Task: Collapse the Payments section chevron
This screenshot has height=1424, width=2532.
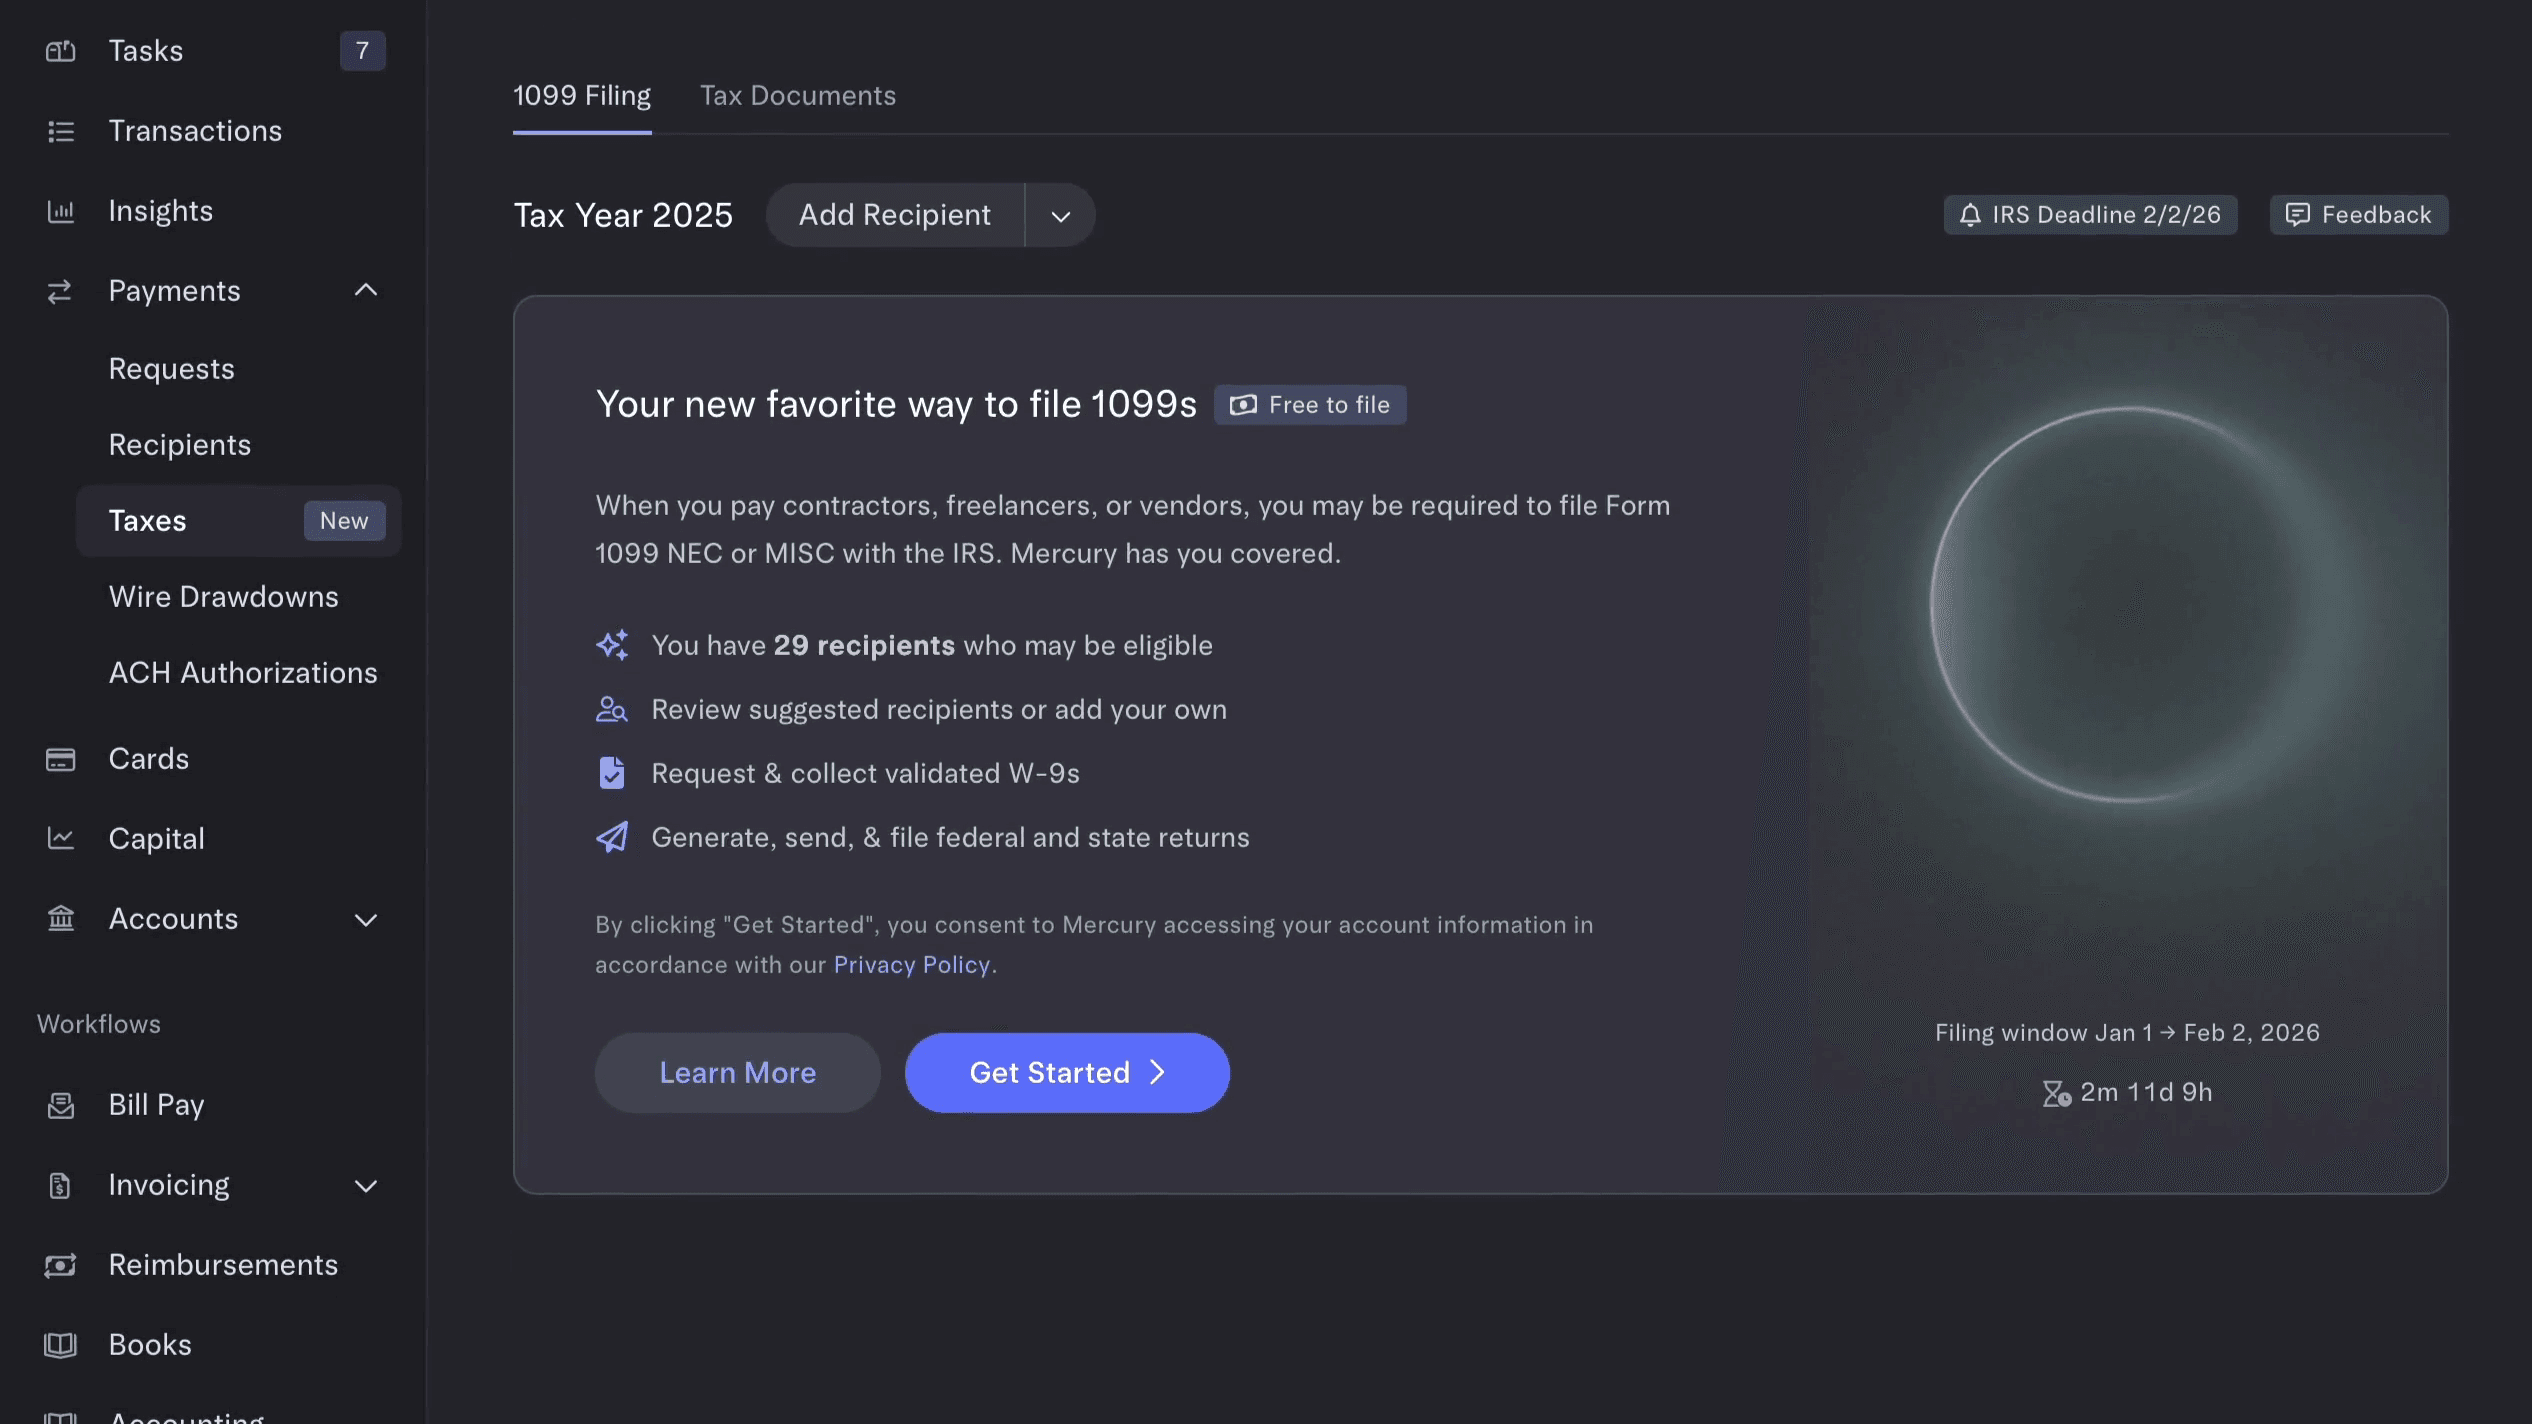Action: (366, 291)
